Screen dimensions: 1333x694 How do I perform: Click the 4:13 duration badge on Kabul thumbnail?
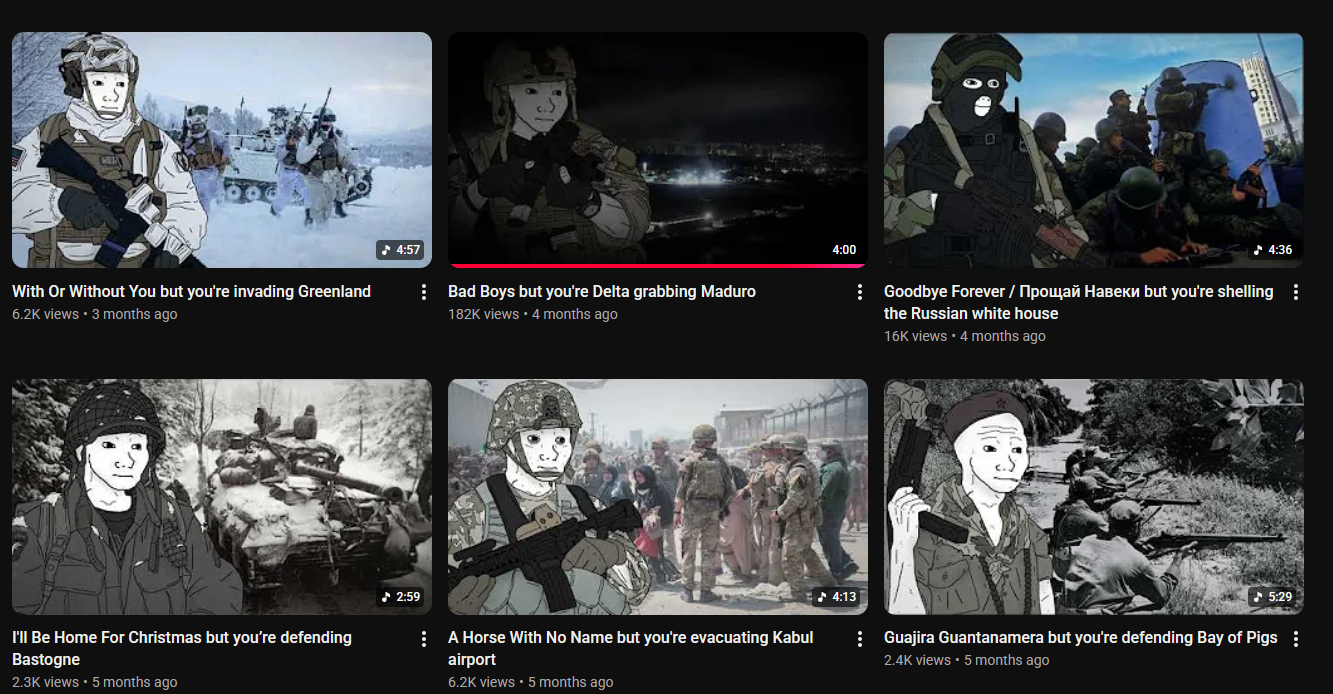click(836, 596)
